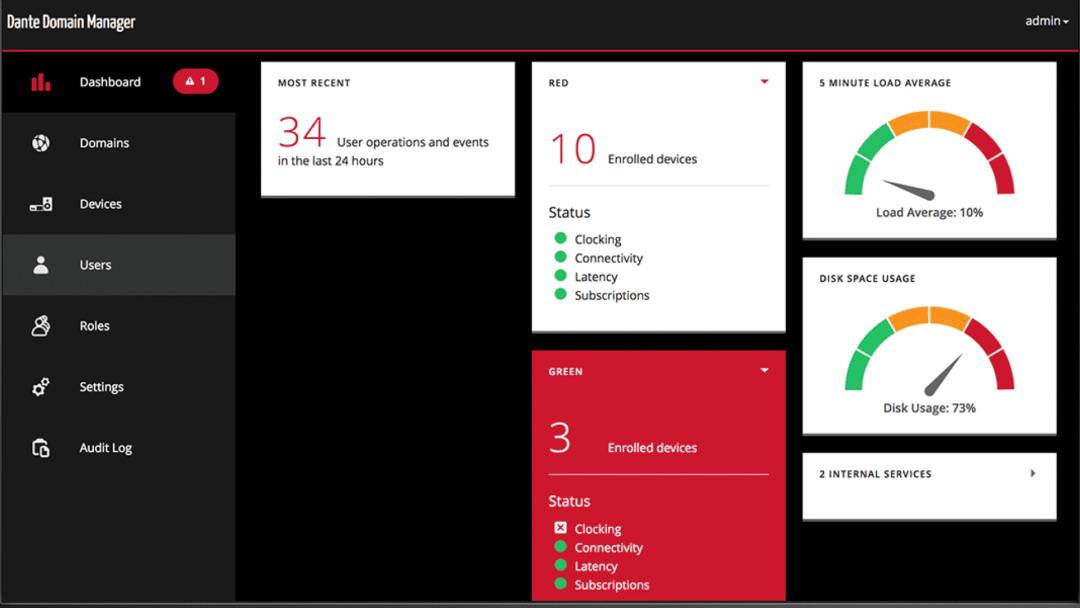Image resolution: width=1080 pixels, height=608 pixels.
Task: Click the Roles icon in sidebar
Action: (x=40, y=326)
